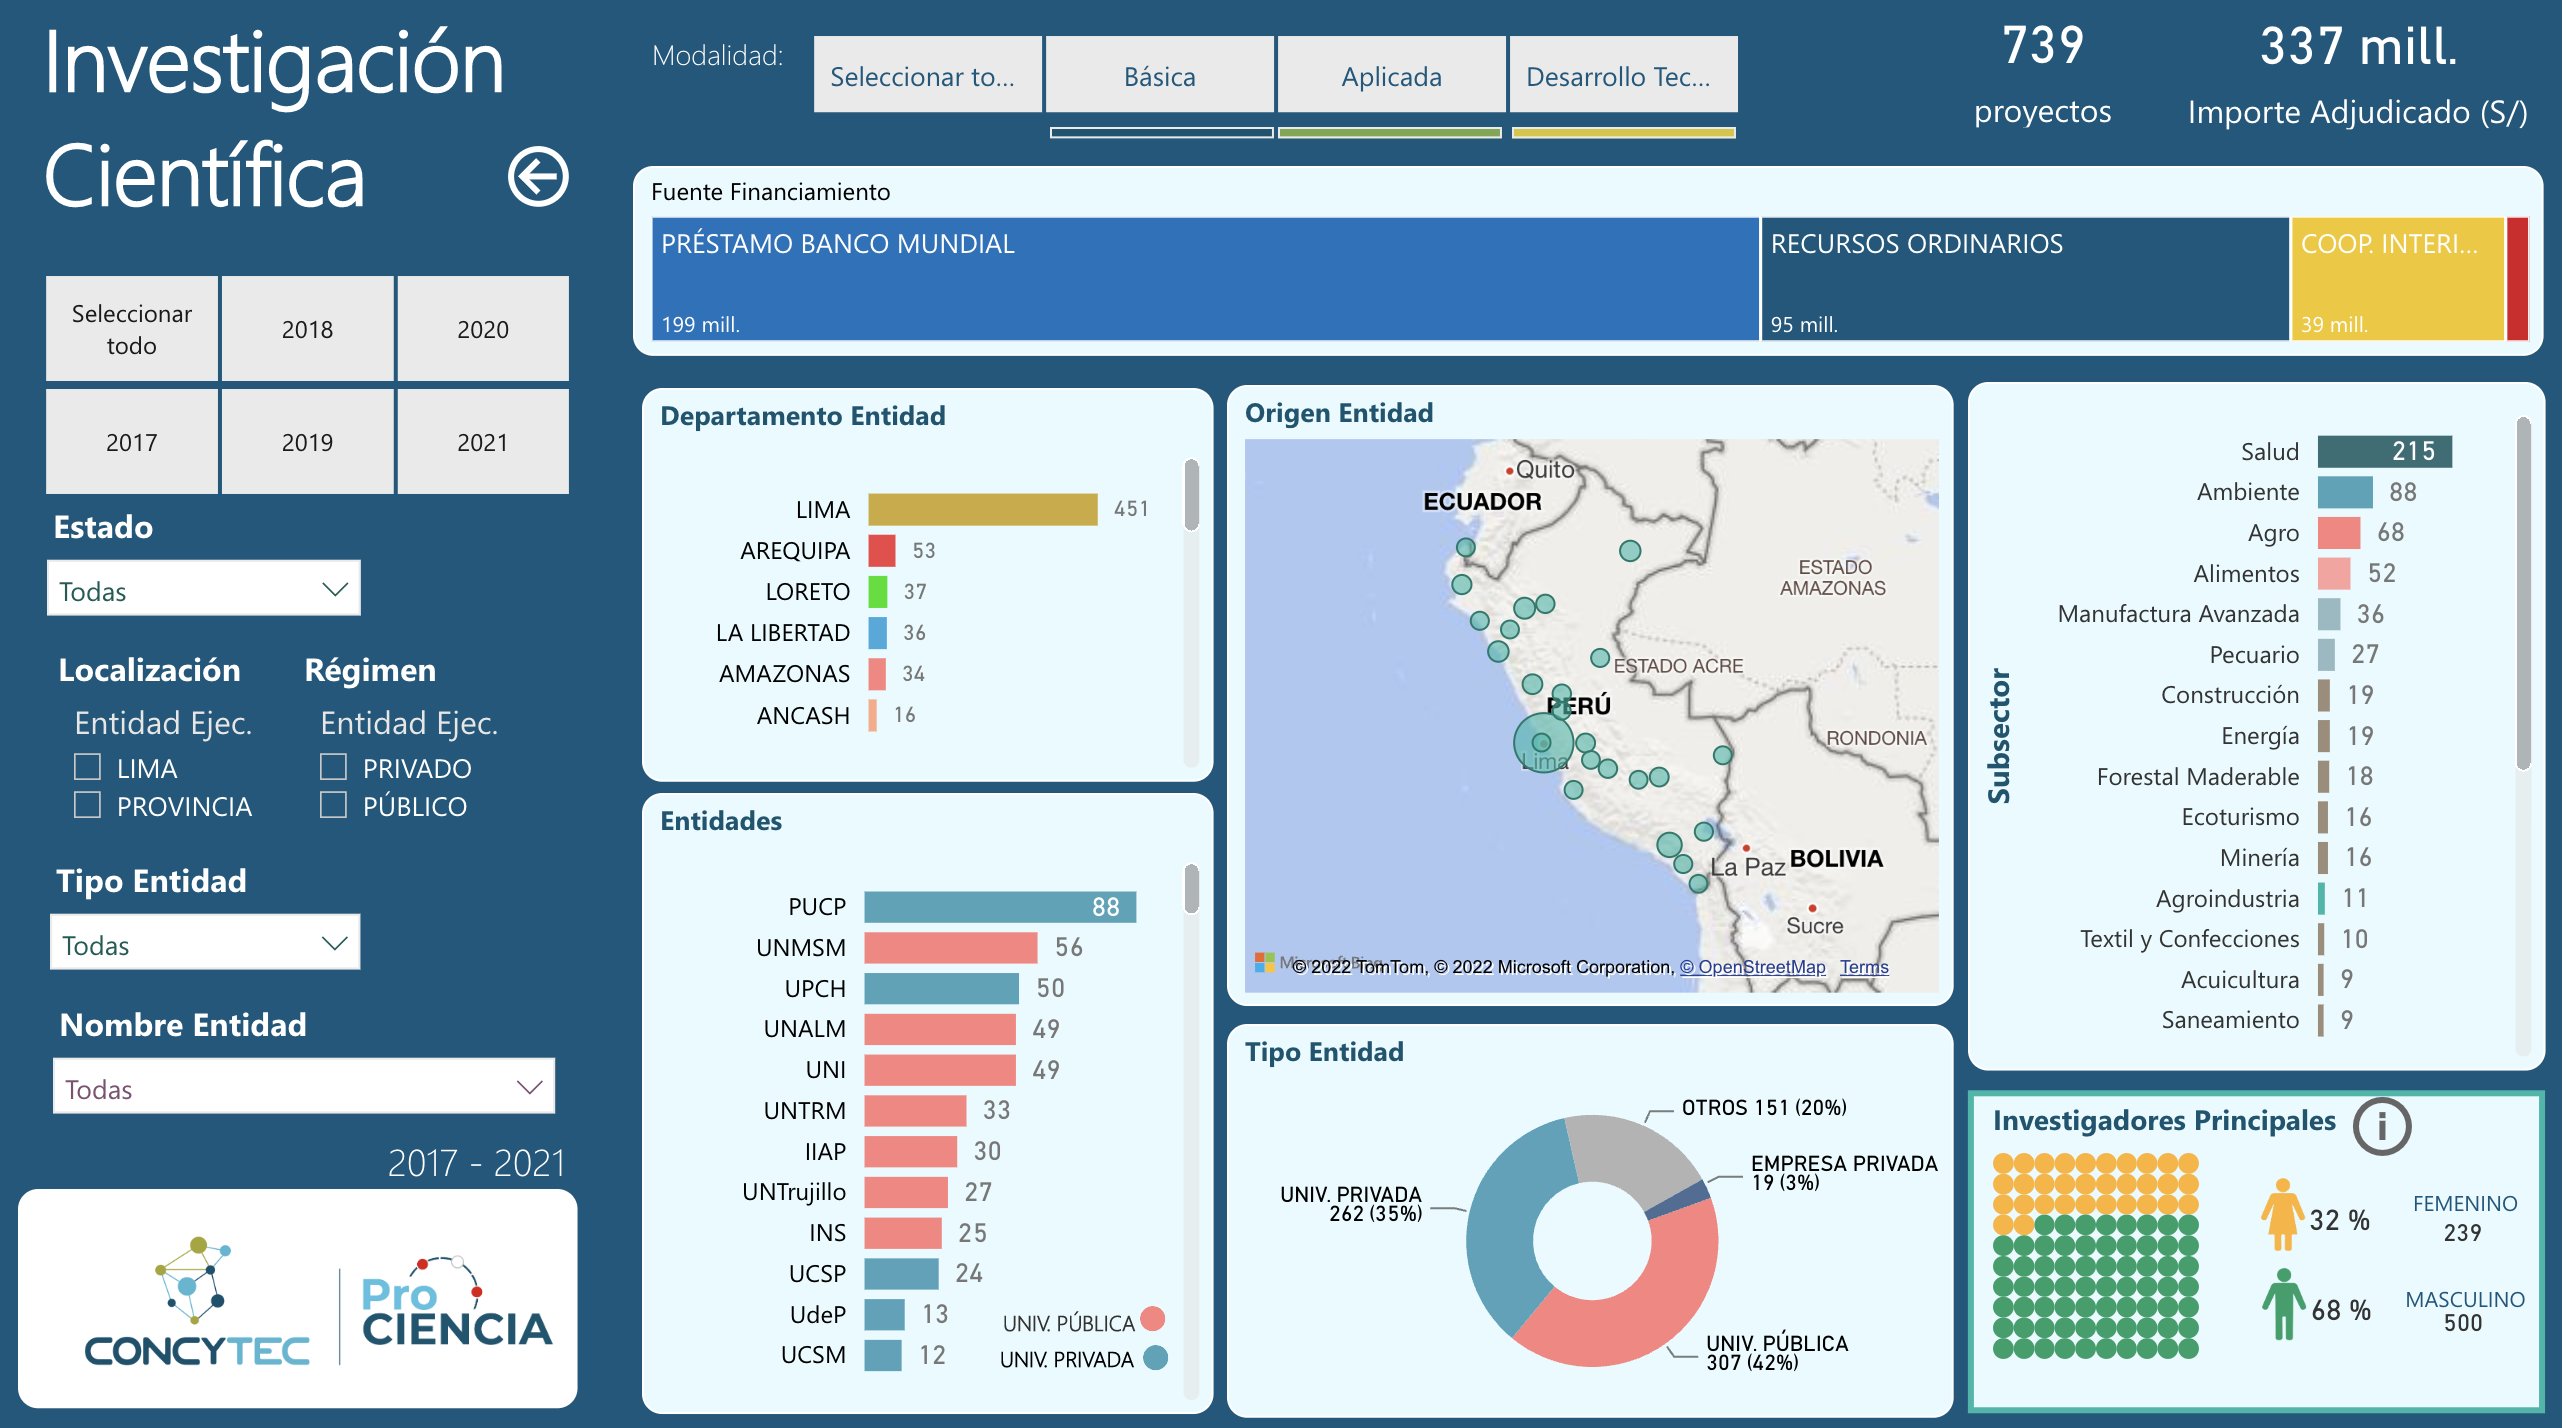The height and width of the screenshot is (1428, 2566).
Task: Click the CONCYTEC logo
Action: point(197,1302)
